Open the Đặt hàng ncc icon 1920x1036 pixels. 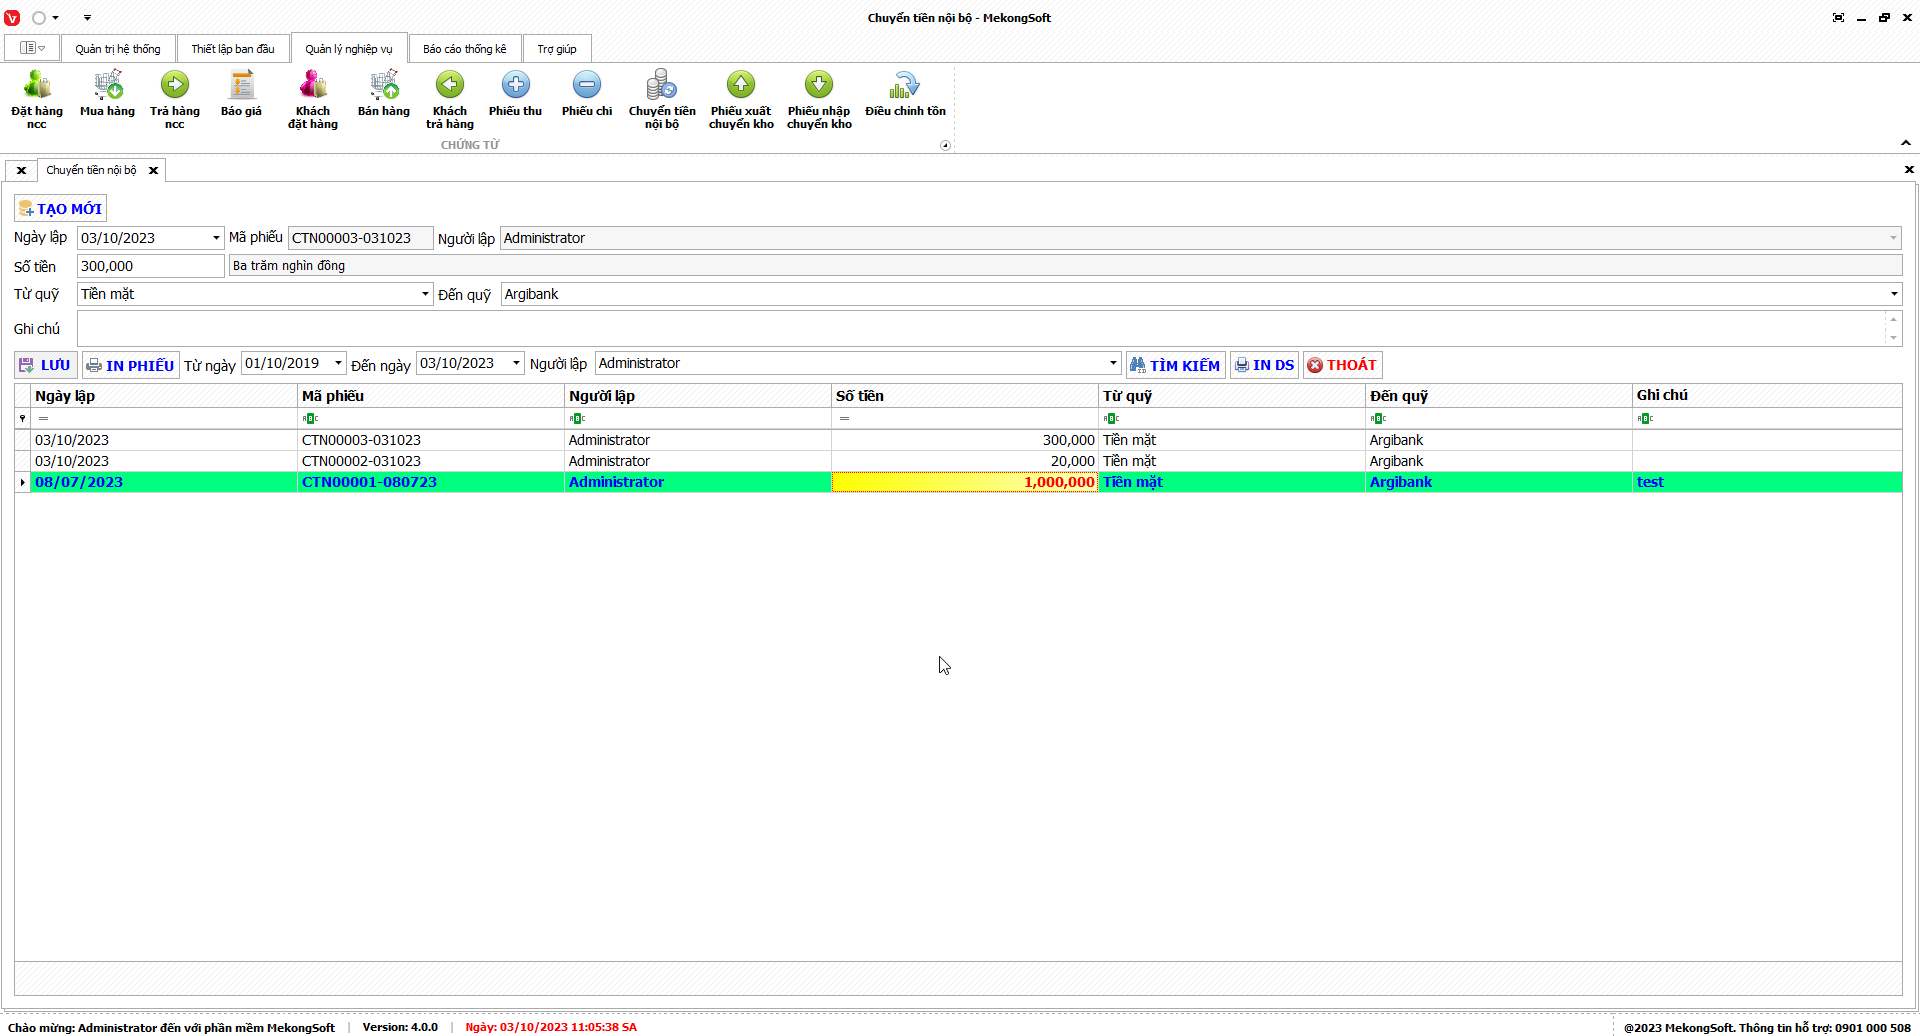(x=37, y=86)
